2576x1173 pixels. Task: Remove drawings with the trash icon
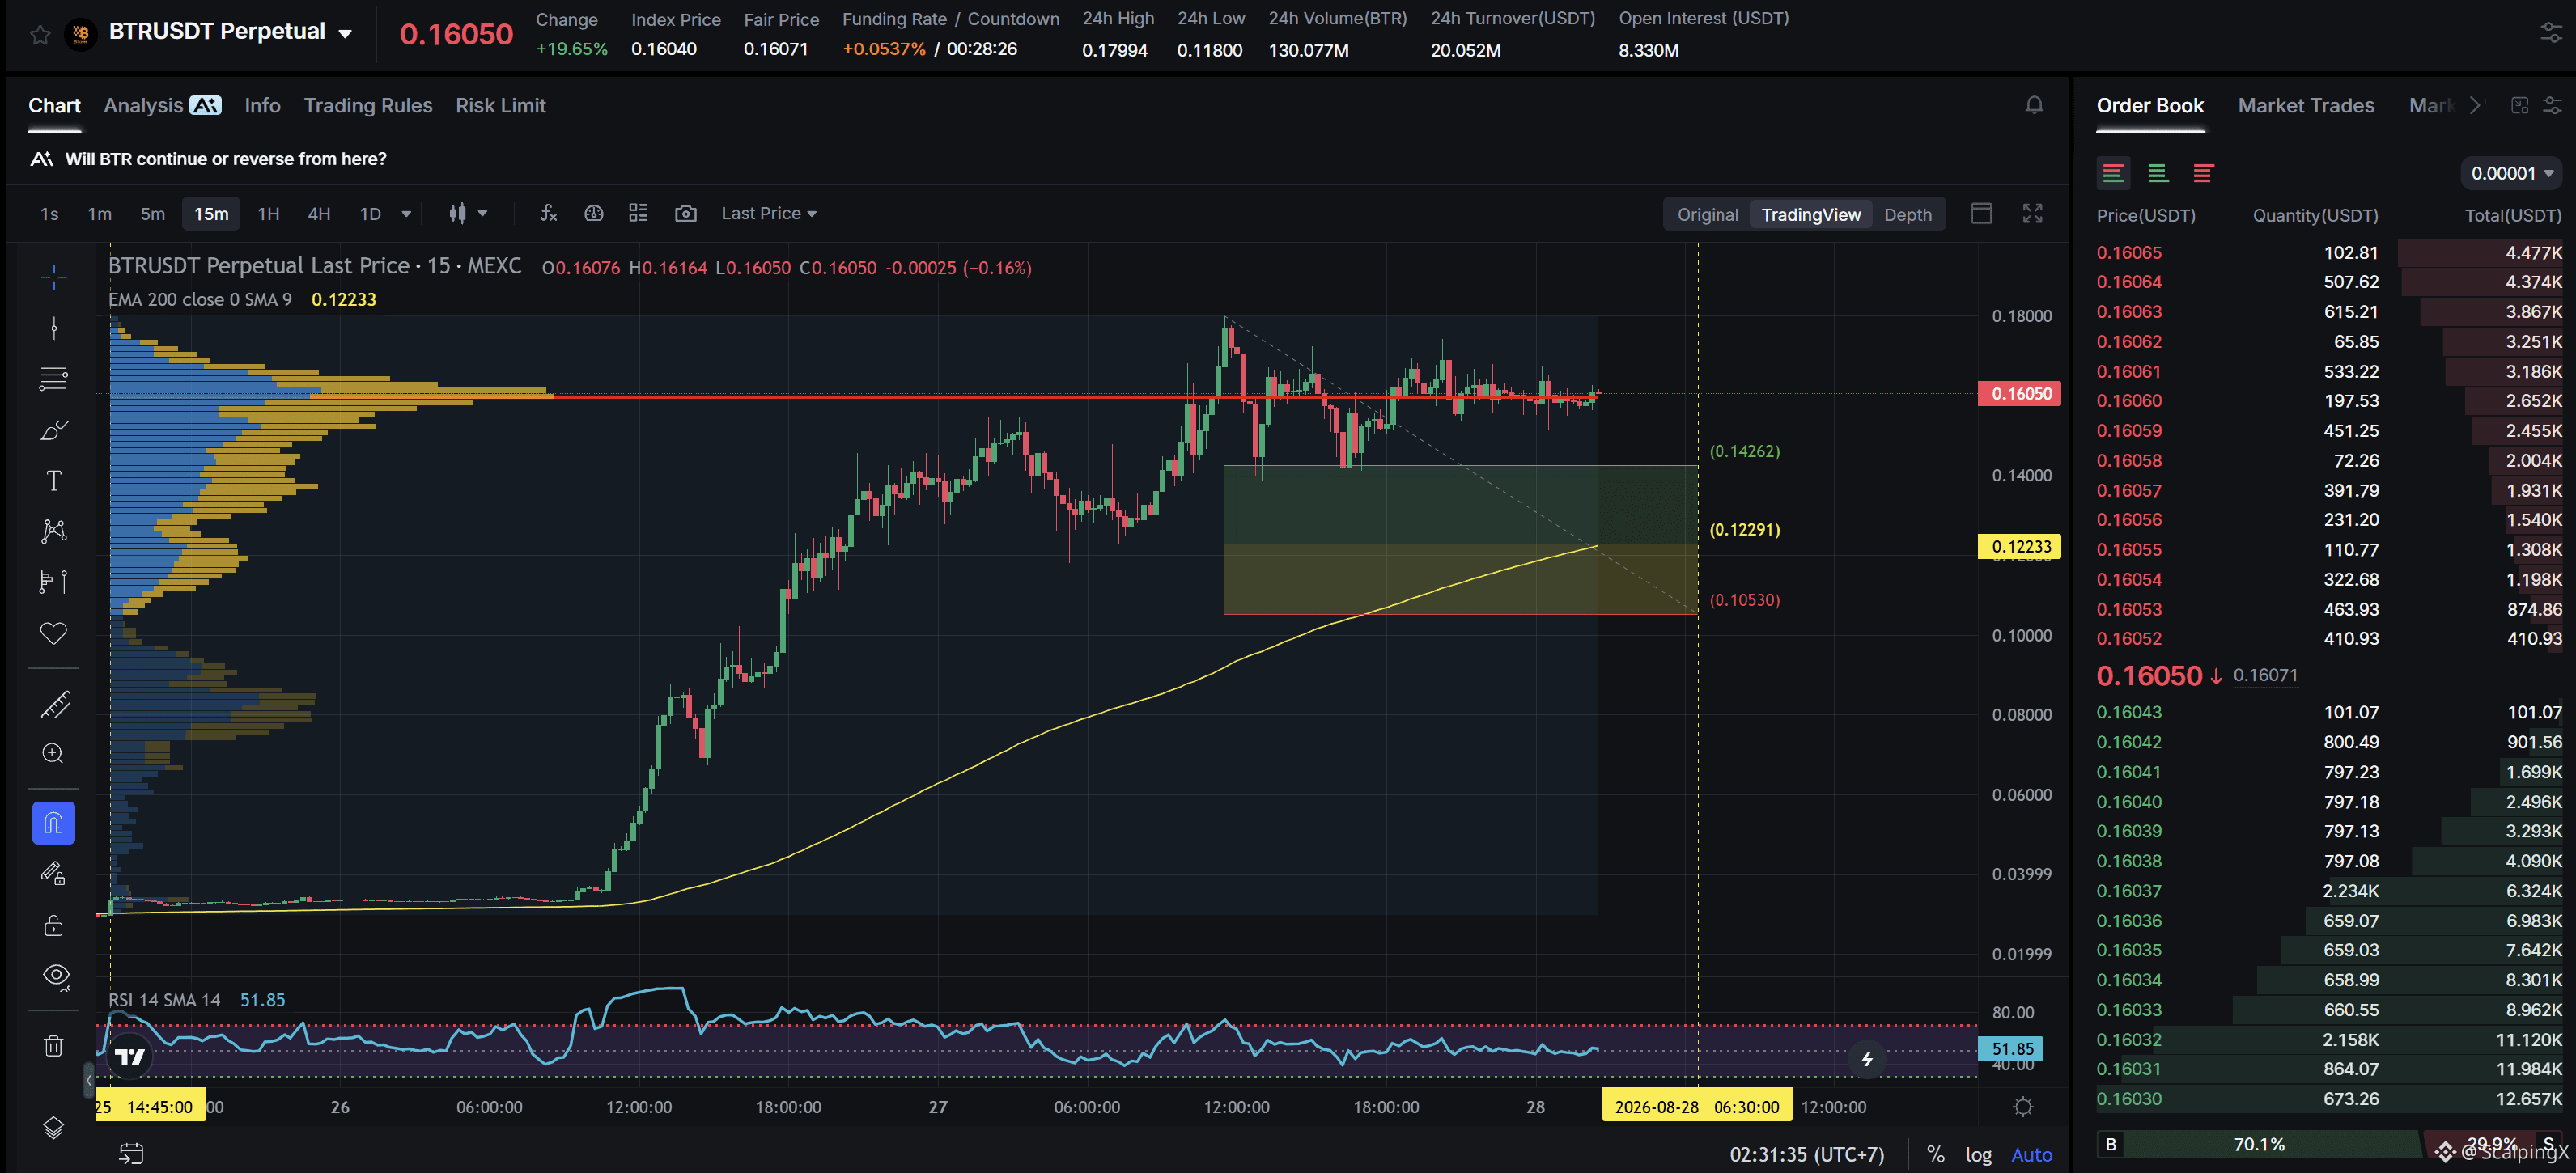click(x=54, y=1046)
